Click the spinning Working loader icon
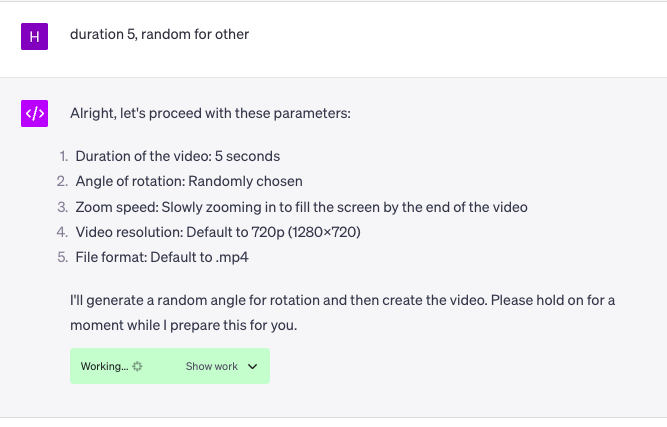Image resolution: width=667 pixels, height=427 pixels. [x=137, y=366]
